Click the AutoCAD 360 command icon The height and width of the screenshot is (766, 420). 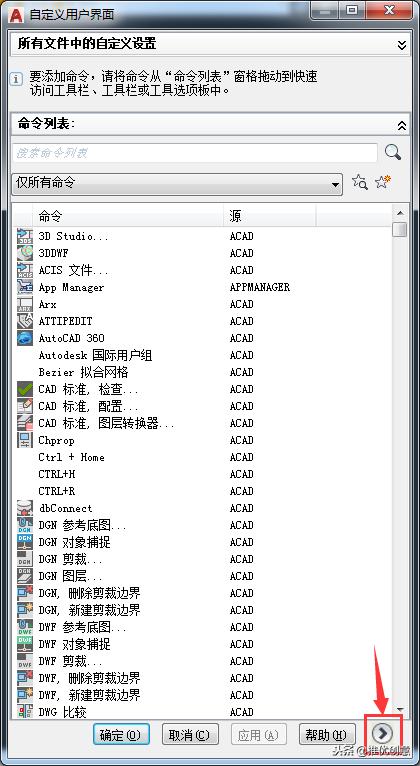[24, 338]
